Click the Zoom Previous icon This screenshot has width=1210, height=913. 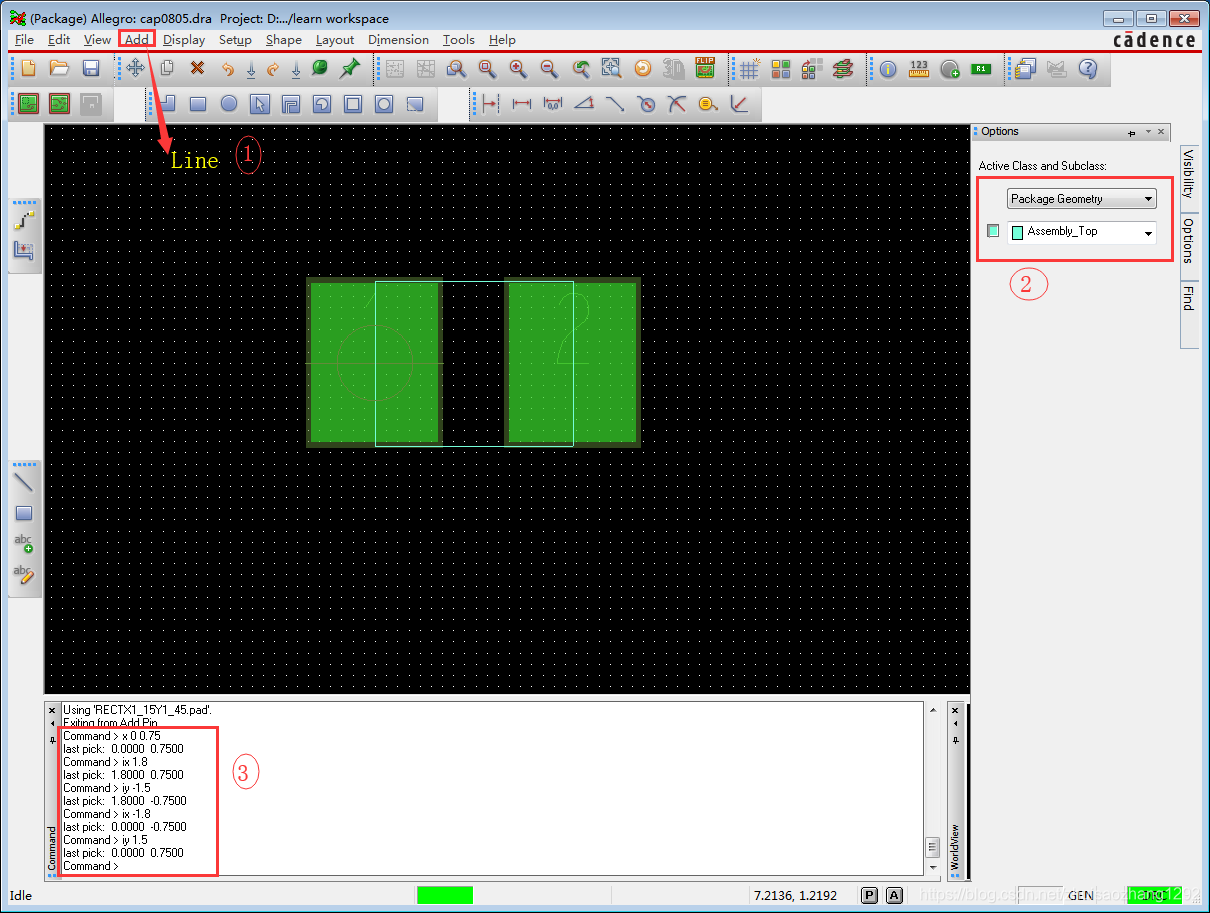point(580,68)
